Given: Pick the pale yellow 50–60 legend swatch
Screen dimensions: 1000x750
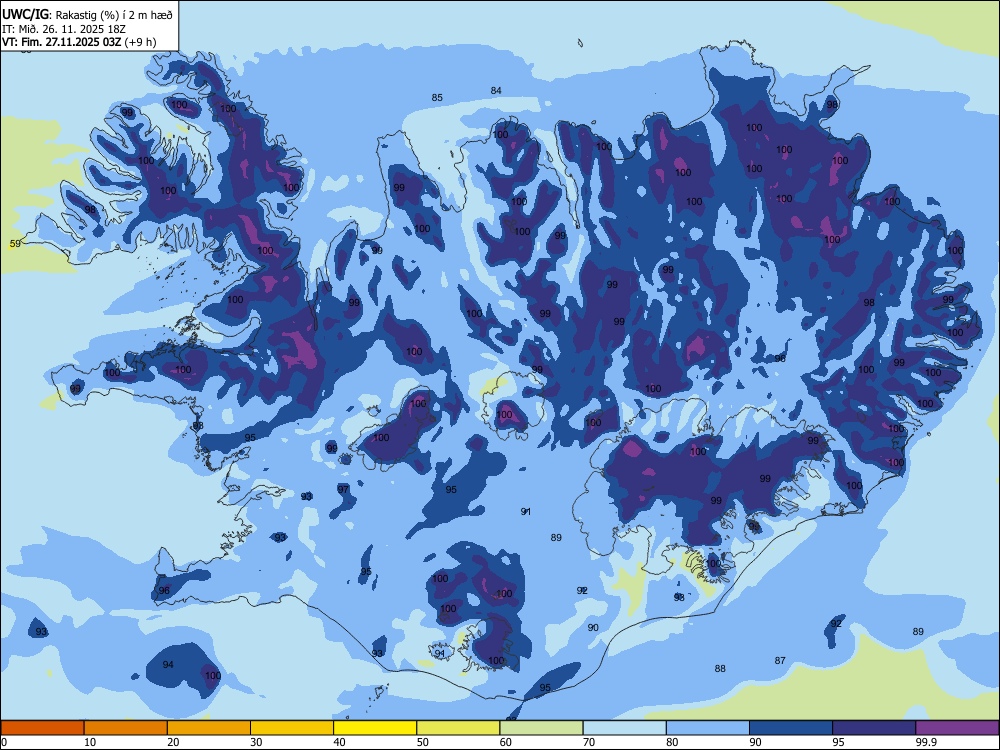Looking at the screenshot, I should point(458,728).
